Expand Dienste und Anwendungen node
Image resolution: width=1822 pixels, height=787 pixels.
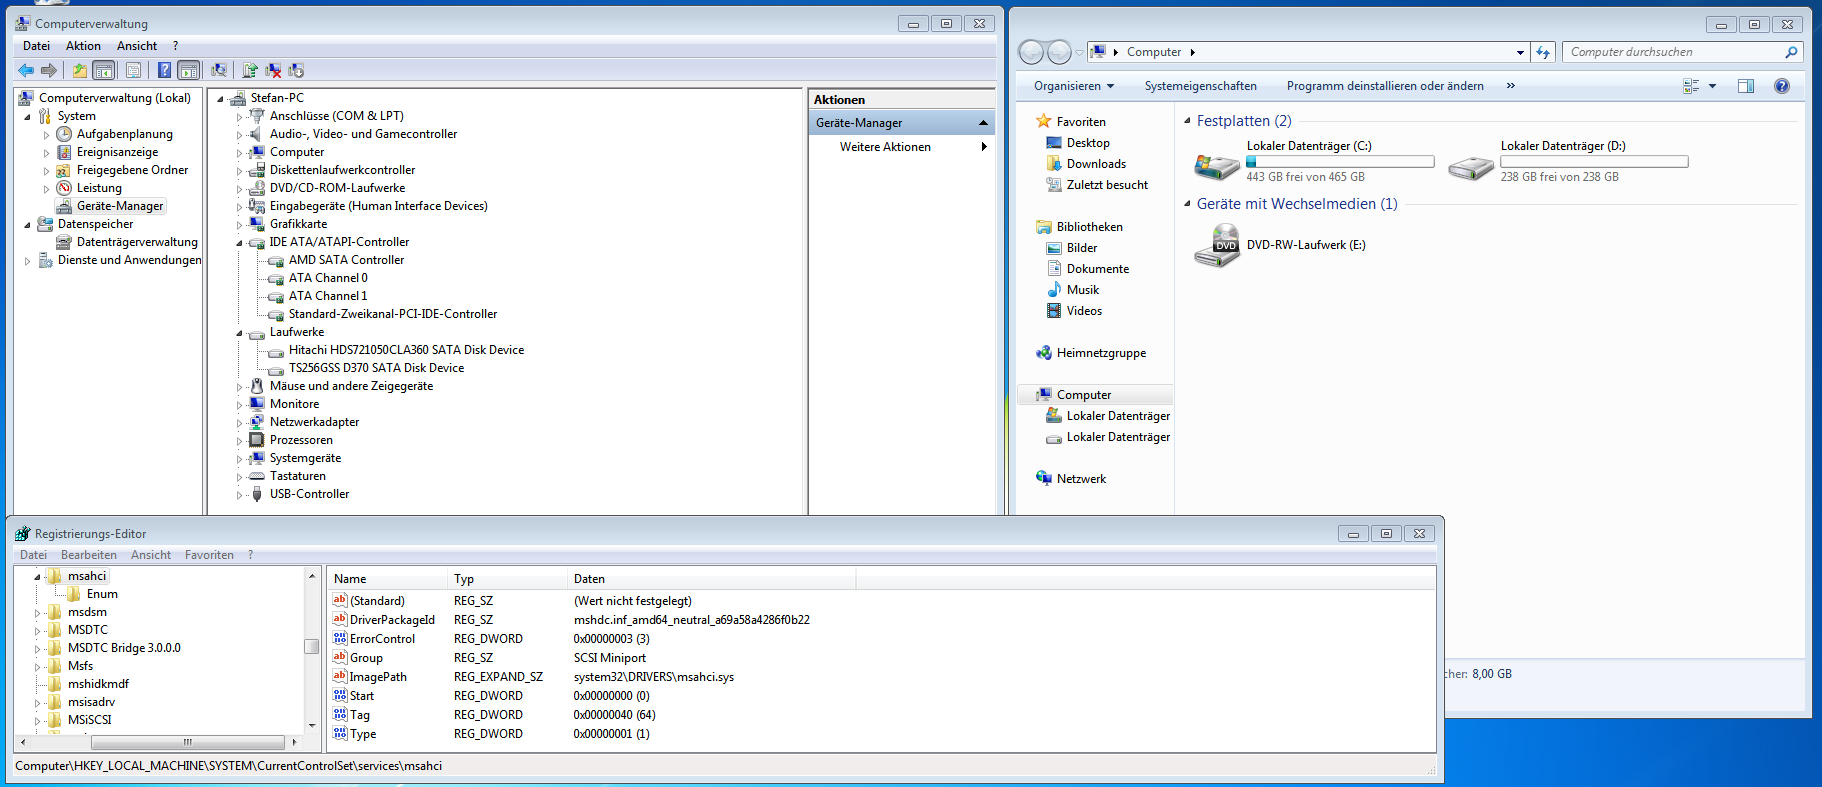point(27,261)
